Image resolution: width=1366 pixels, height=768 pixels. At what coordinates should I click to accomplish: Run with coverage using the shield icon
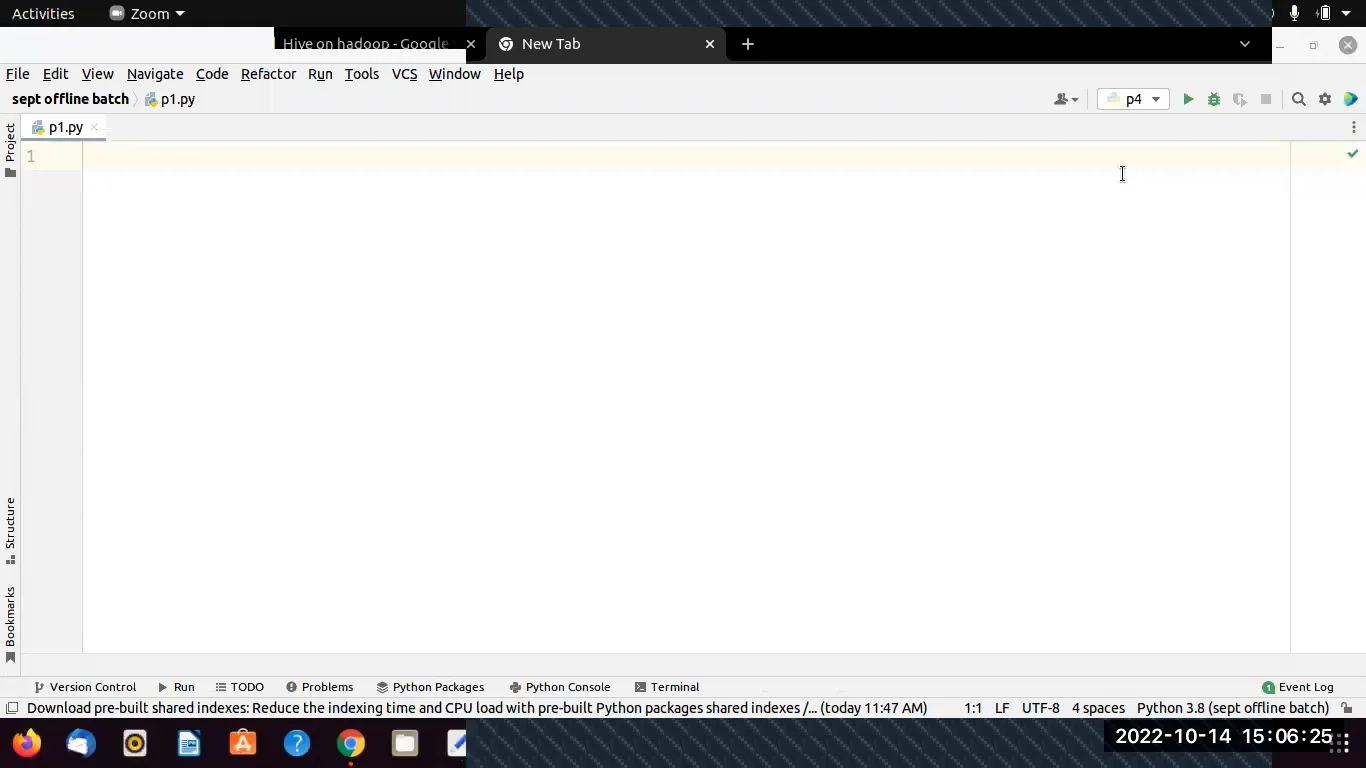coord(1240,99)
